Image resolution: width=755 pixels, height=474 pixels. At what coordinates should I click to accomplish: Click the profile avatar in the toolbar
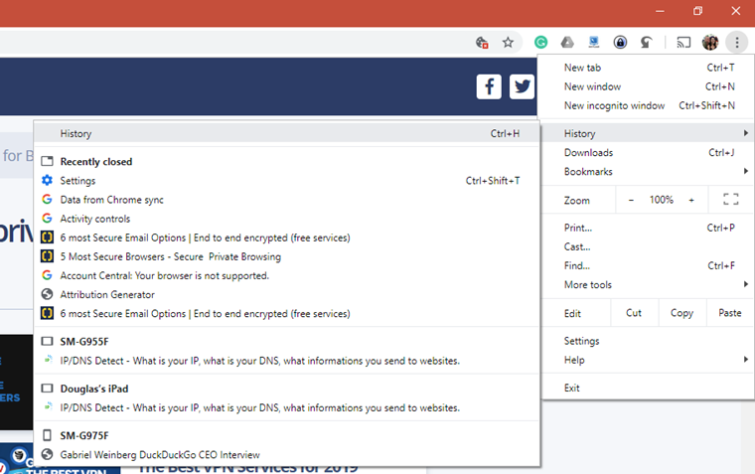710,42
